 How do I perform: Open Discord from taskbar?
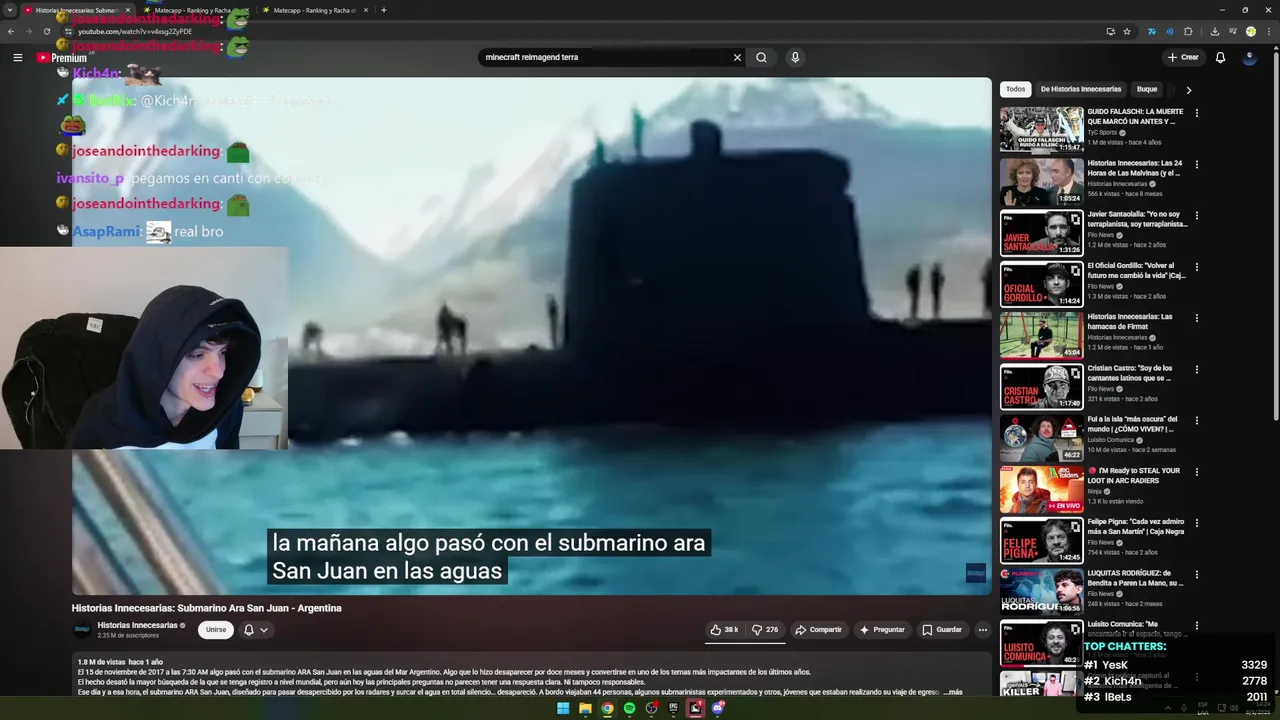(x=717, y=708)
